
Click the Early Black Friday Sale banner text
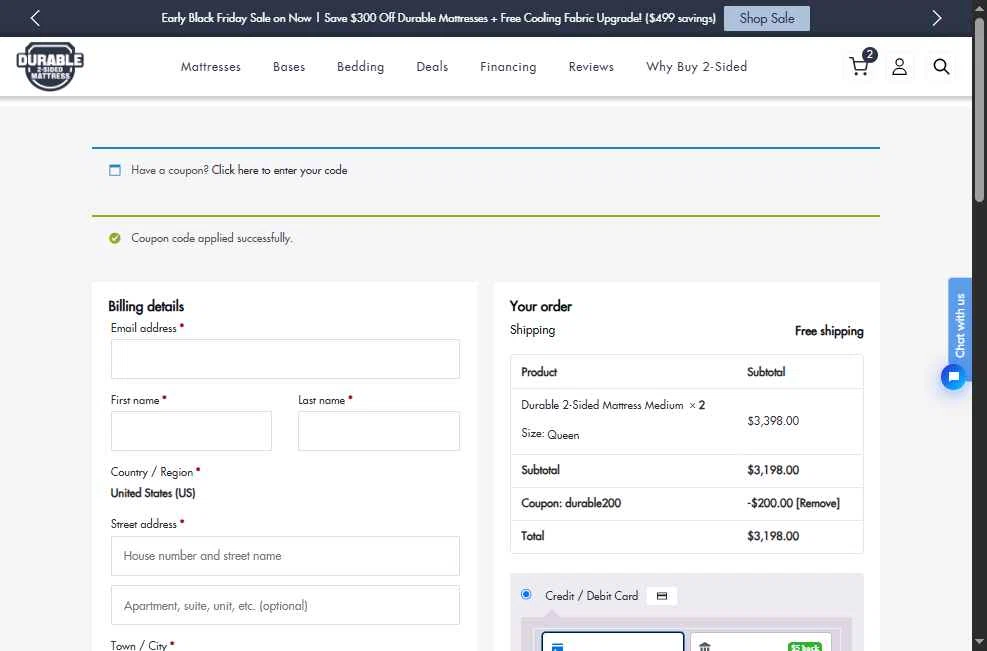tap(438, 18)
